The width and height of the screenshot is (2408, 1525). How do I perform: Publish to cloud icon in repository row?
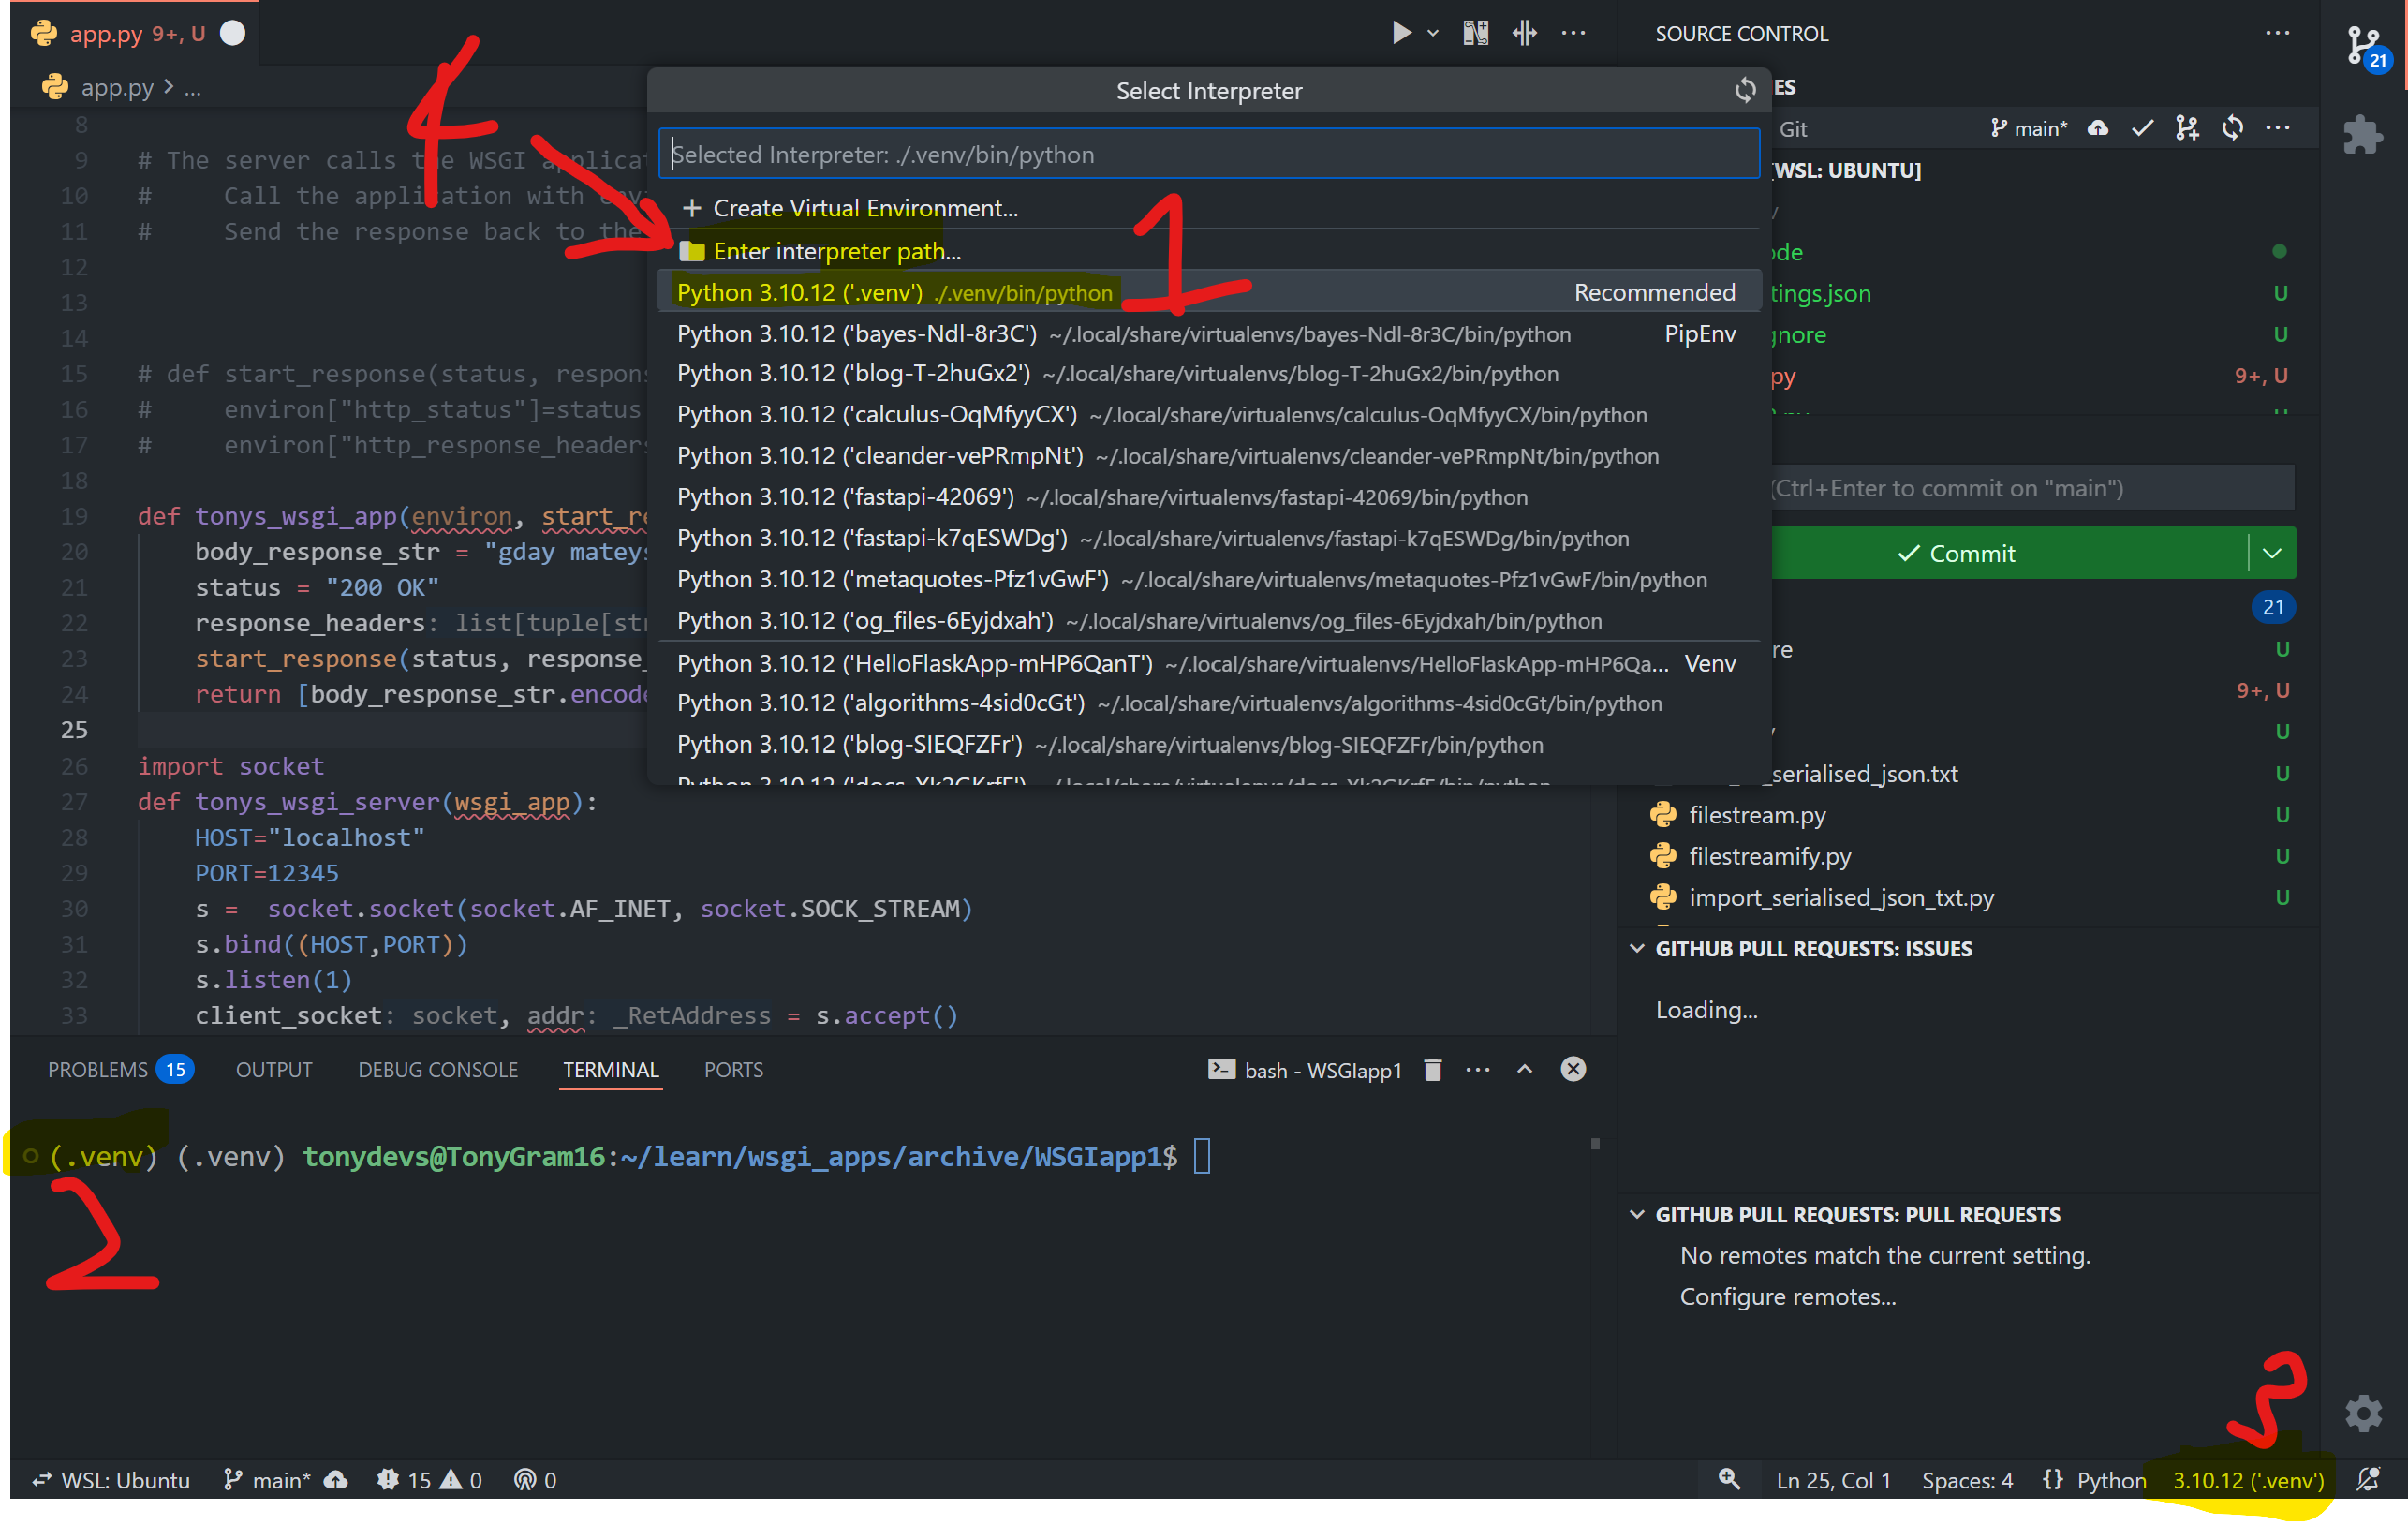2098,128
